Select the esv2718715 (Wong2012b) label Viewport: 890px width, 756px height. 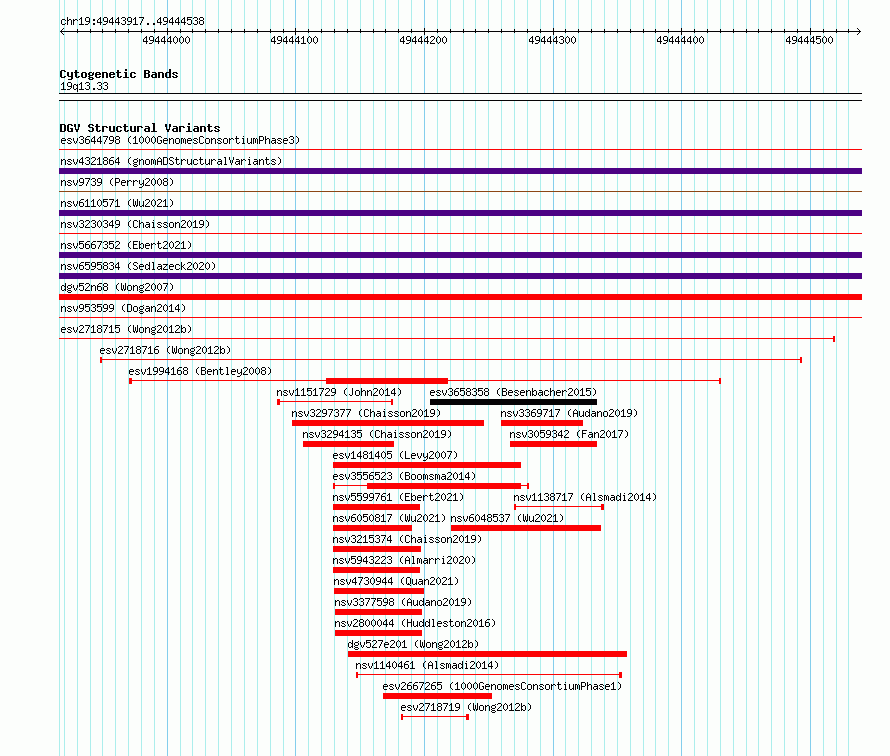click(126, 329)
